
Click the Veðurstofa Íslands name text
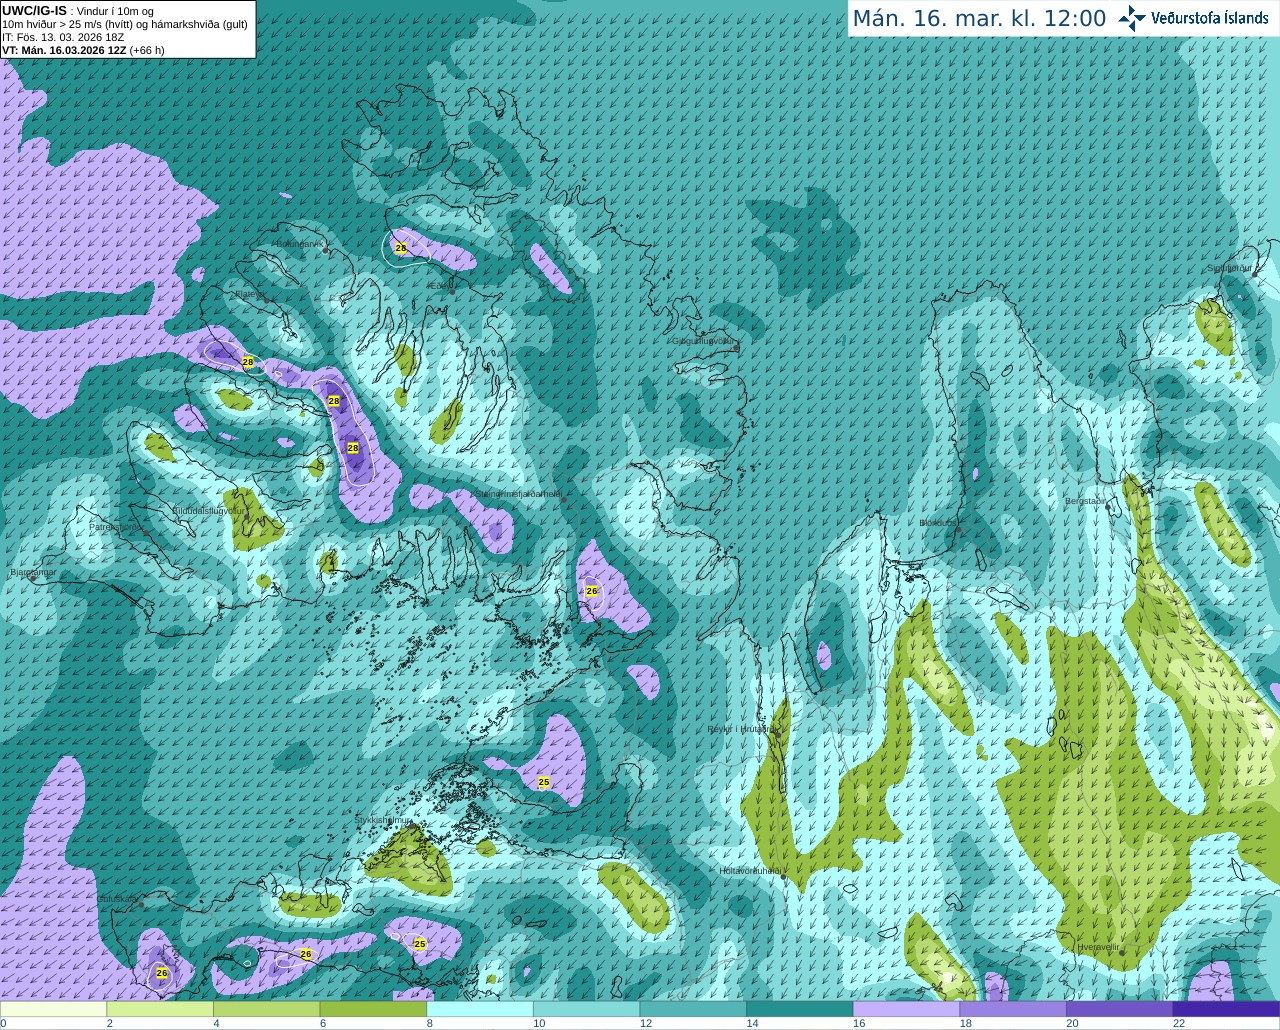tap(1209, 18)
